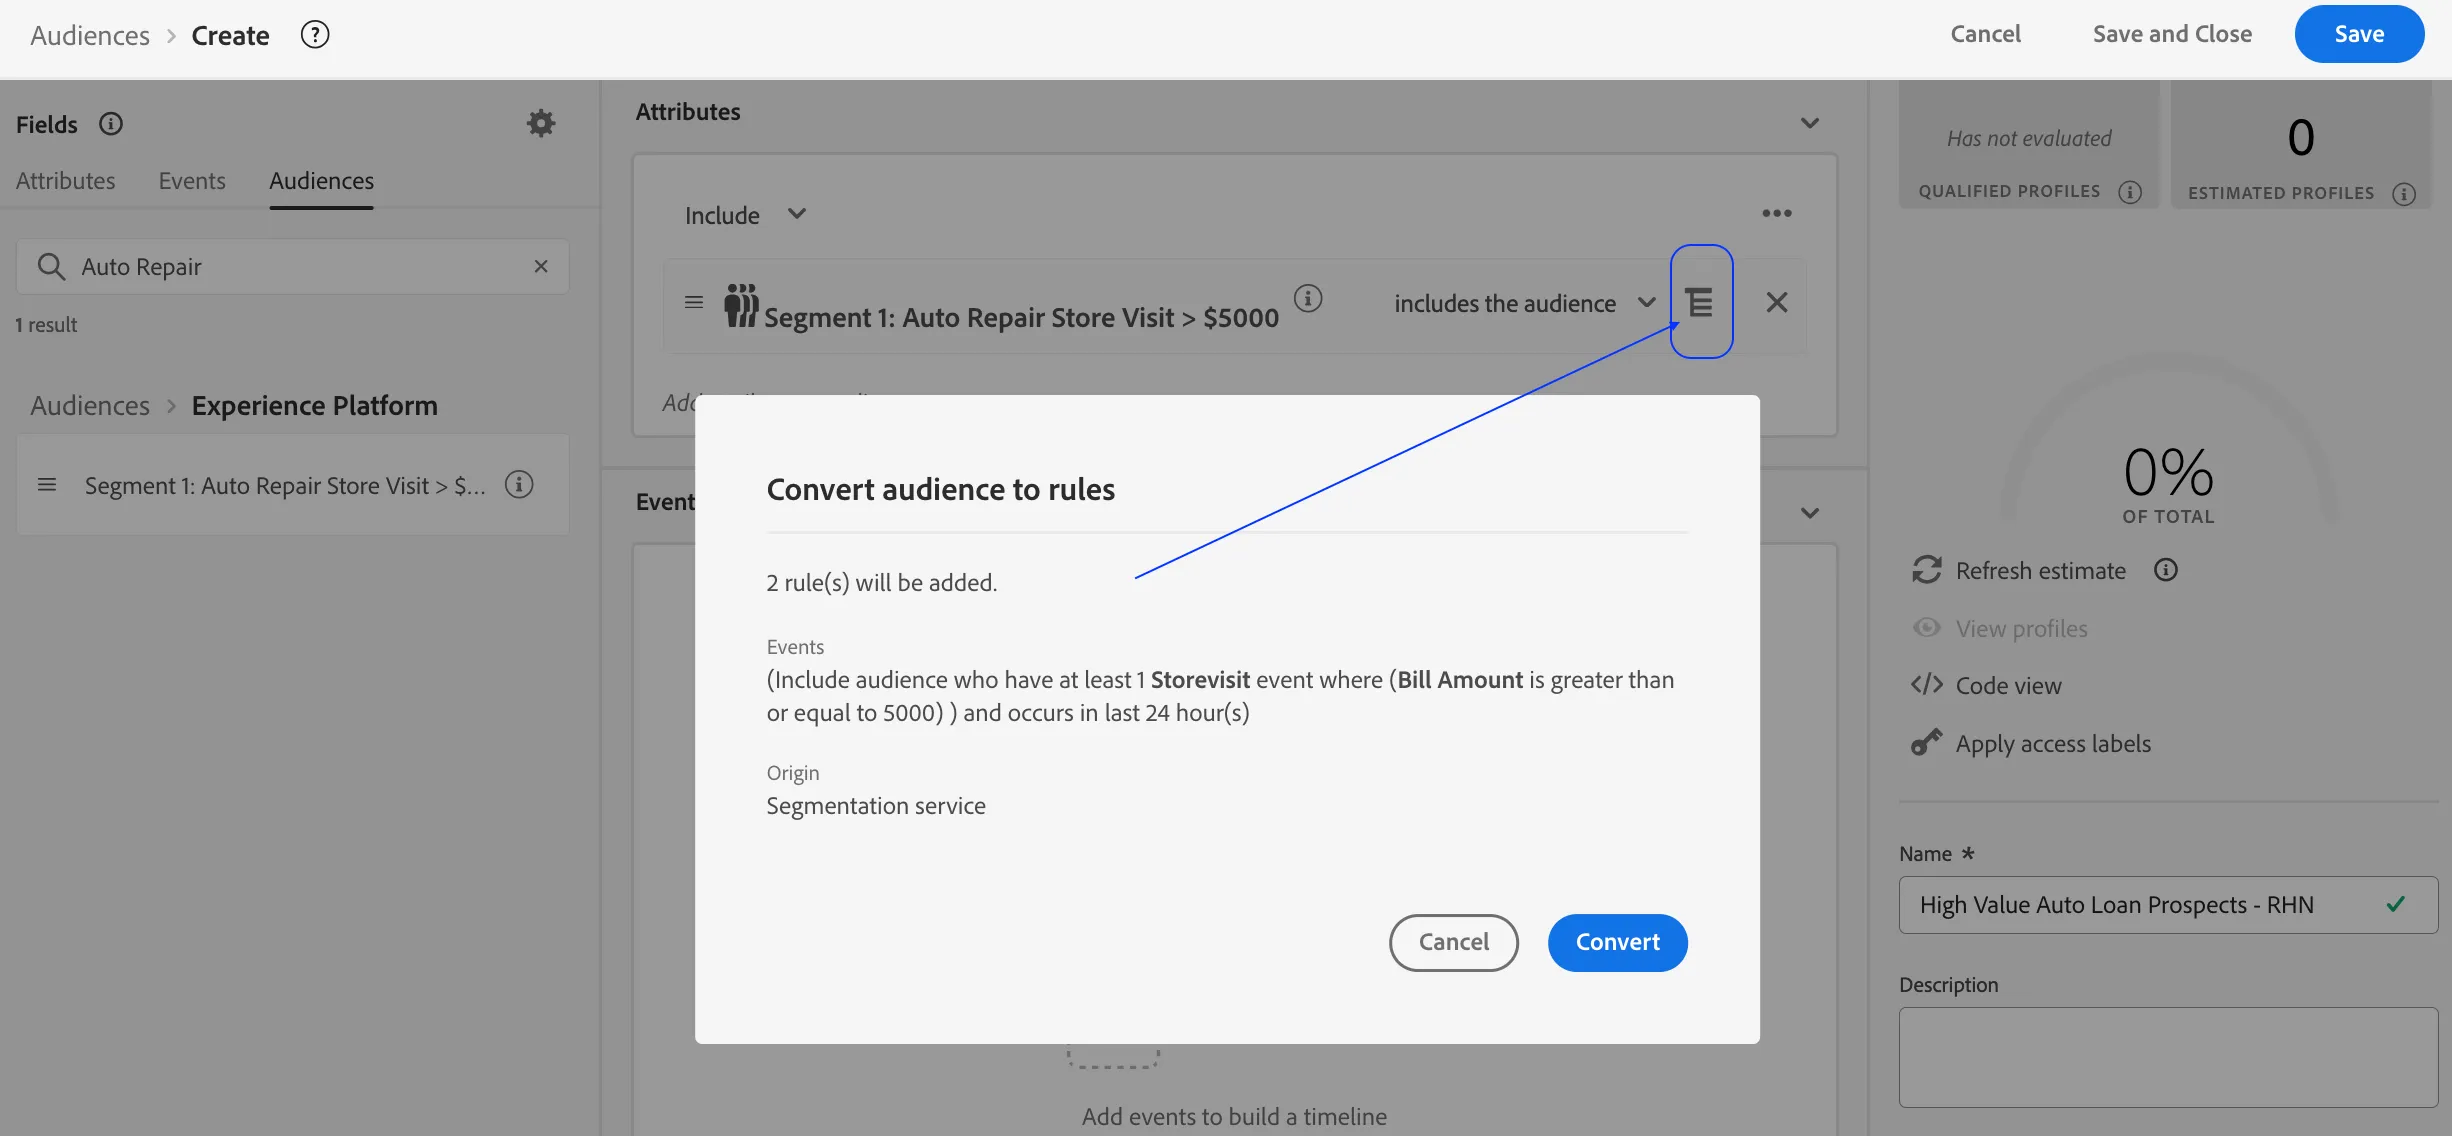
Task: Show info for Segment 1 in Fields list
Action: [519, 485]
